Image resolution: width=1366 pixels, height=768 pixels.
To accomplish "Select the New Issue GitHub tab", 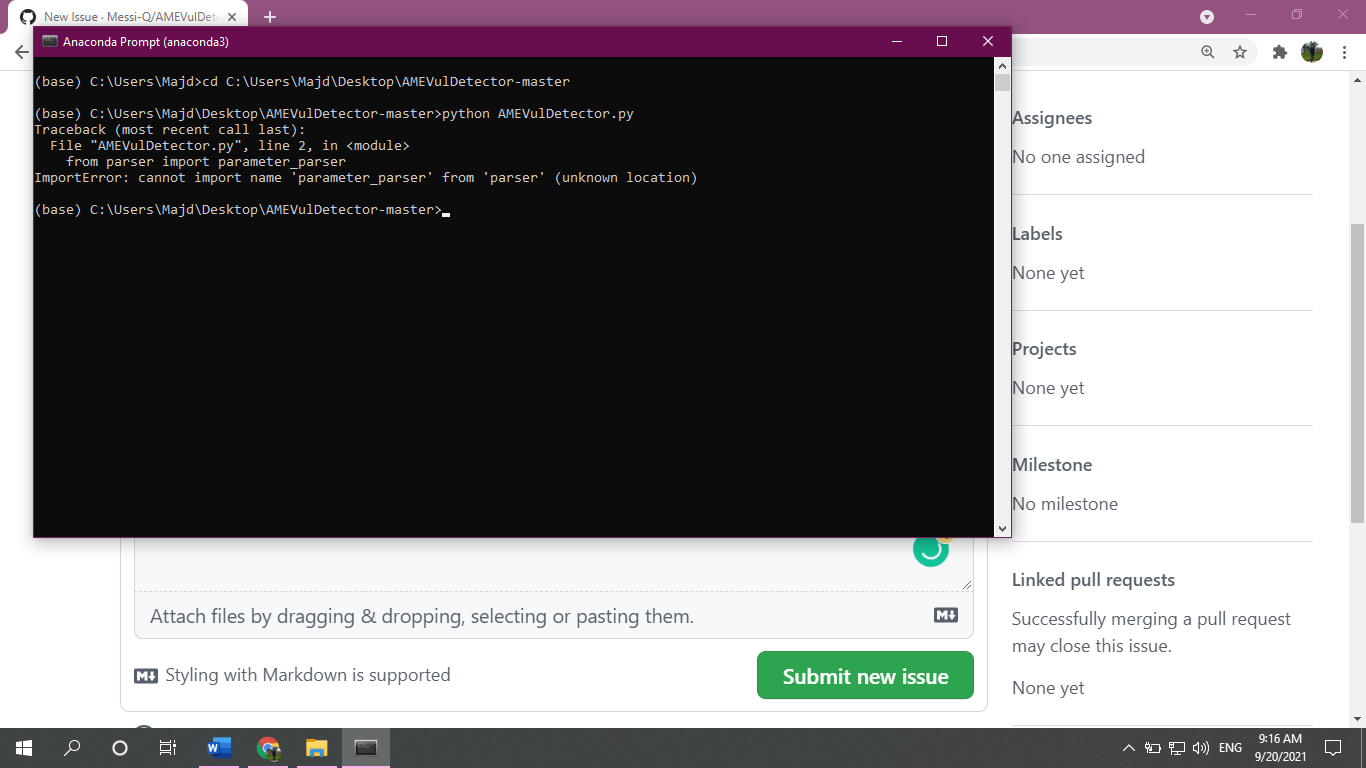I will point(128,17).
